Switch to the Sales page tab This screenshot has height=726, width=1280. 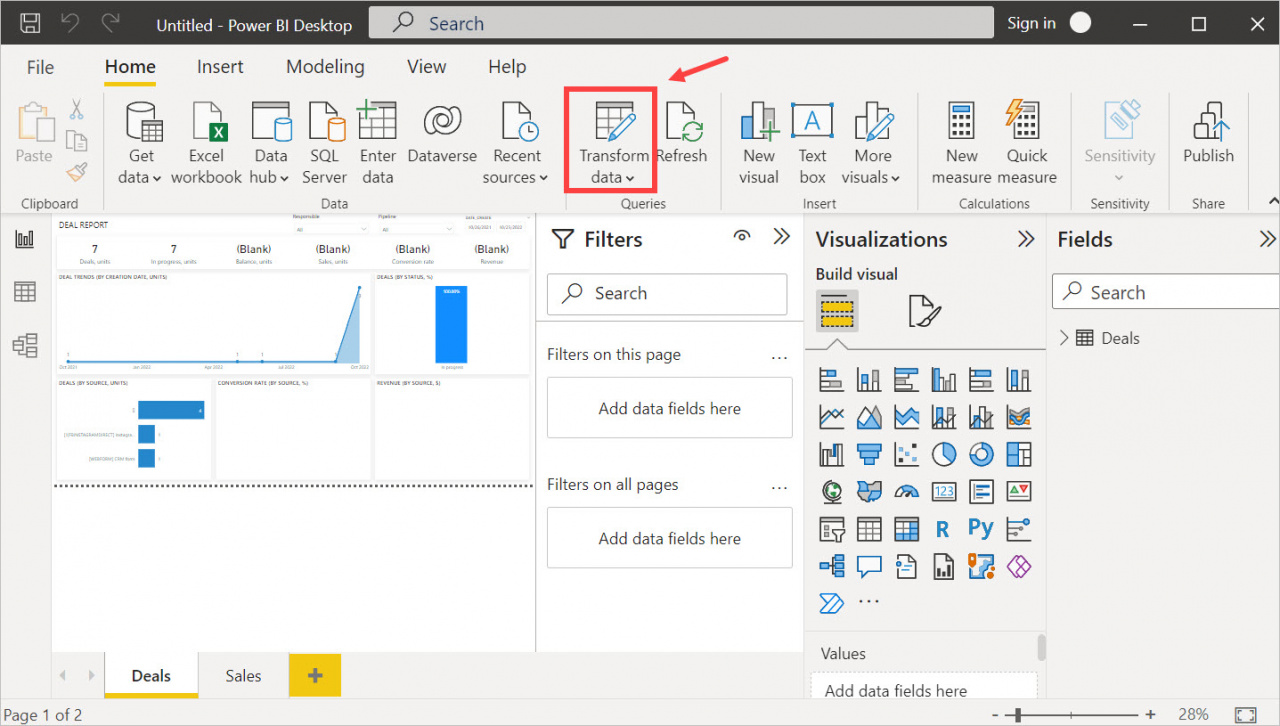(x=243, y=675)
